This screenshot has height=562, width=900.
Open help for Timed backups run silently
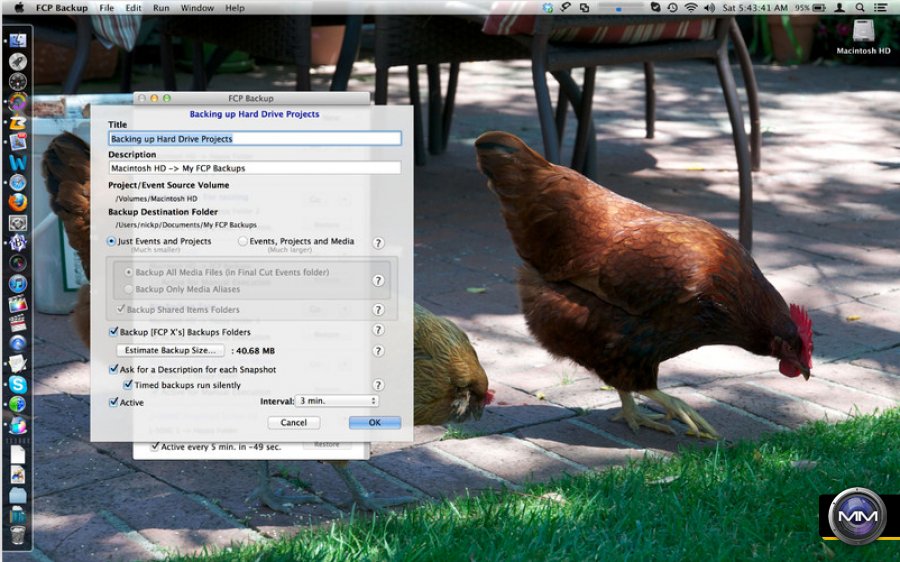[378, 385]
